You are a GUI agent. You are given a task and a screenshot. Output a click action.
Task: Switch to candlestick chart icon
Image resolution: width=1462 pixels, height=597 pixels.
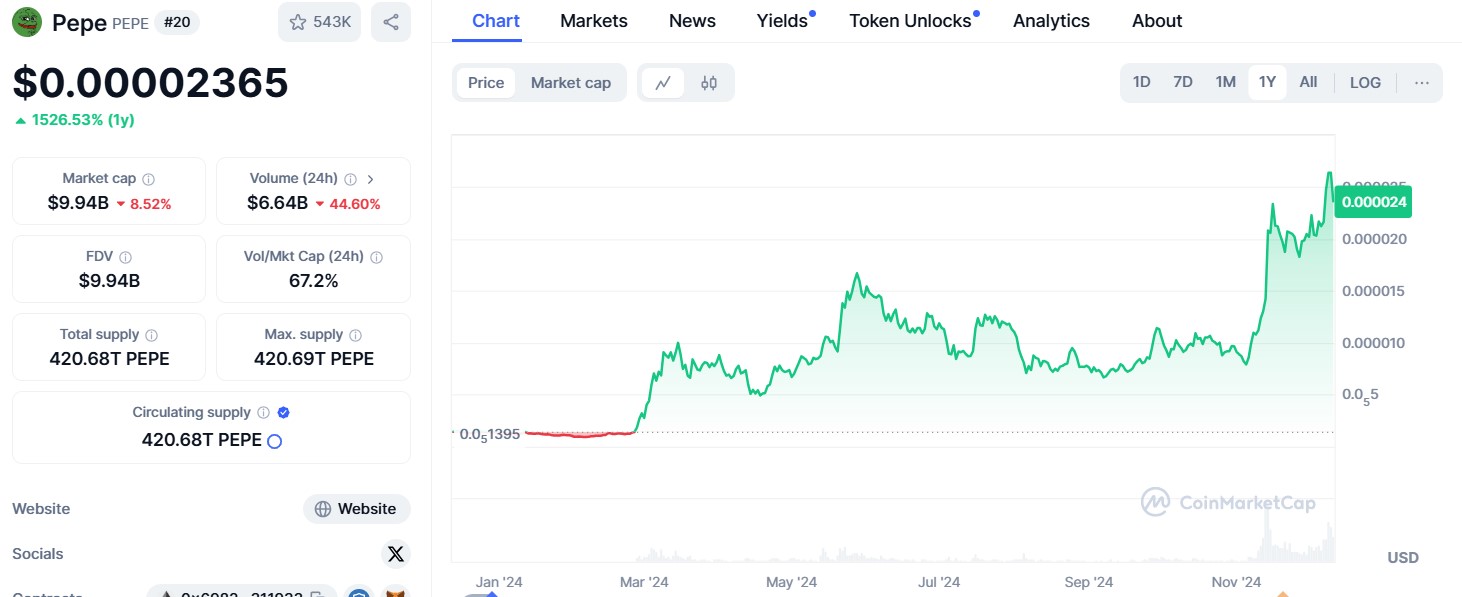(x=709, y=83)
